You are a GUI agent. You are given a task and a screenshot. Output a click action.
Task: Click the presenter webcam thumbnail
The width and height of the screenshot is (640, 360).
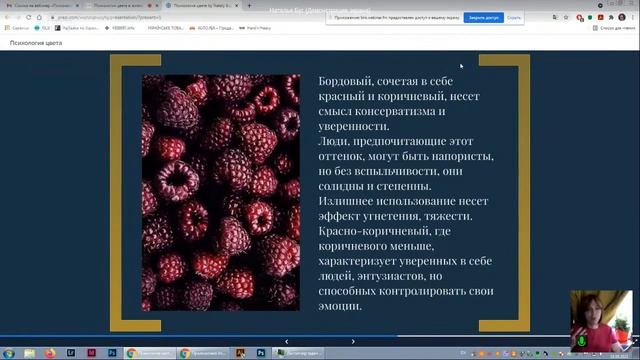coord(601,321)
